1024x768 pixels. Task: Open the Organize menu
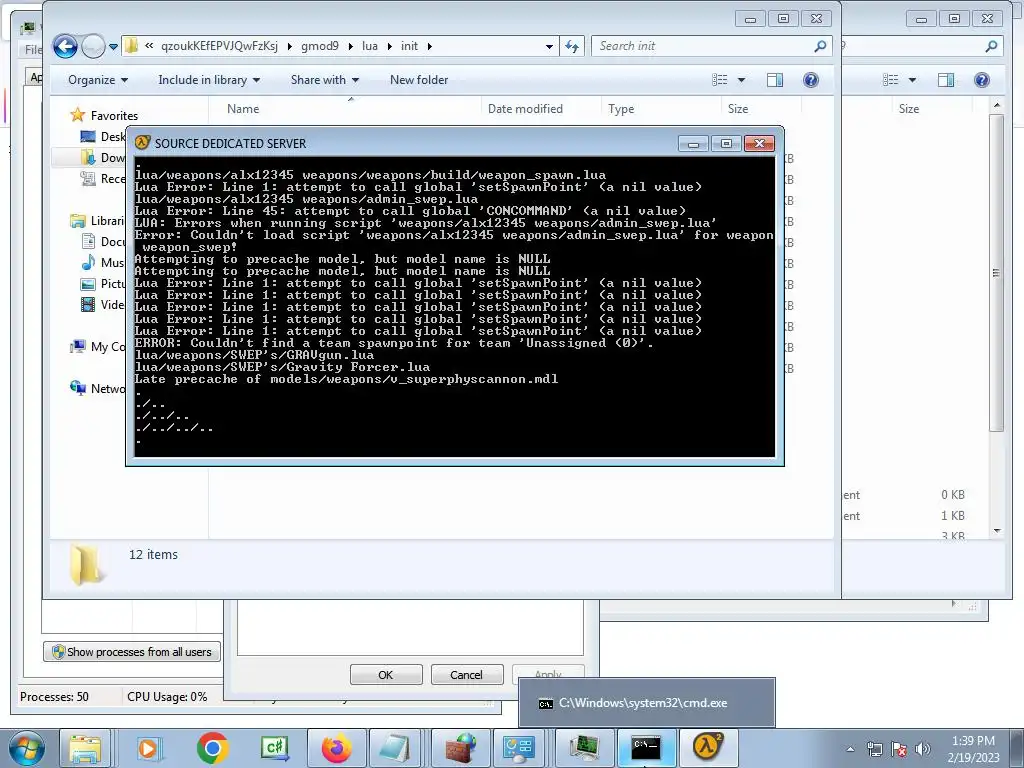click(97, 80)
